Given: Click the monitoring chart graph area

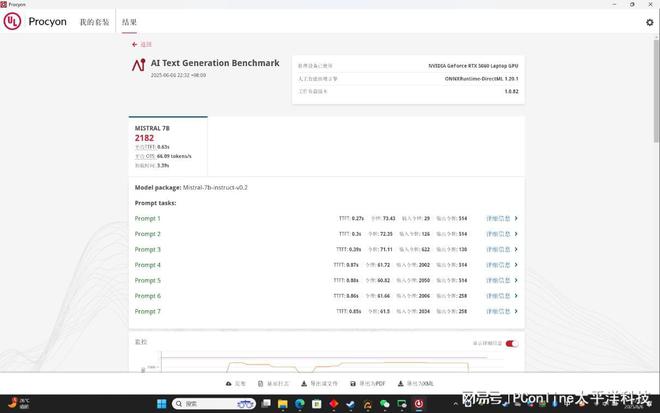Looking at the screenshot, I should [x=324, y=361].
